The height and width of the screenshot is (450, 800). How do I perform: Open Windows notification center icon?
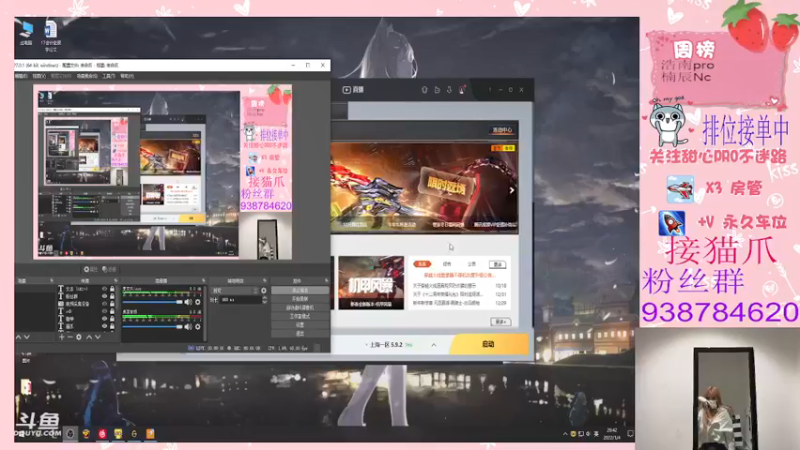630,434
